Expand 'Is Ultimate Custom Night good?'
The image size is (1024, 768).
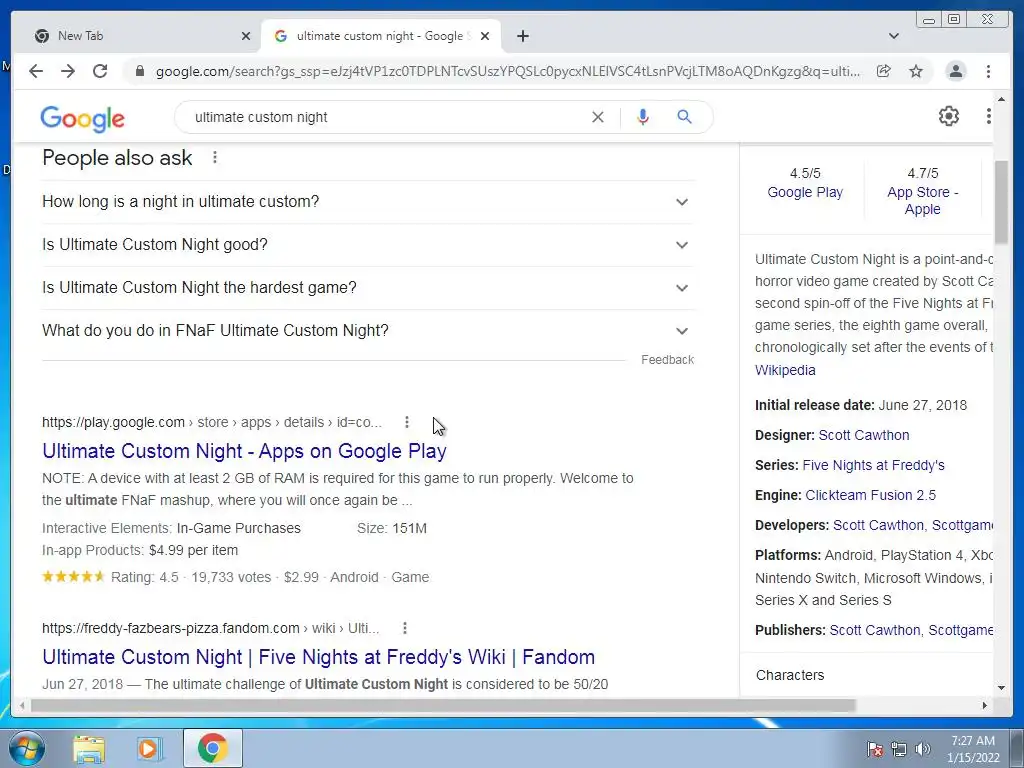coord(368,245)
